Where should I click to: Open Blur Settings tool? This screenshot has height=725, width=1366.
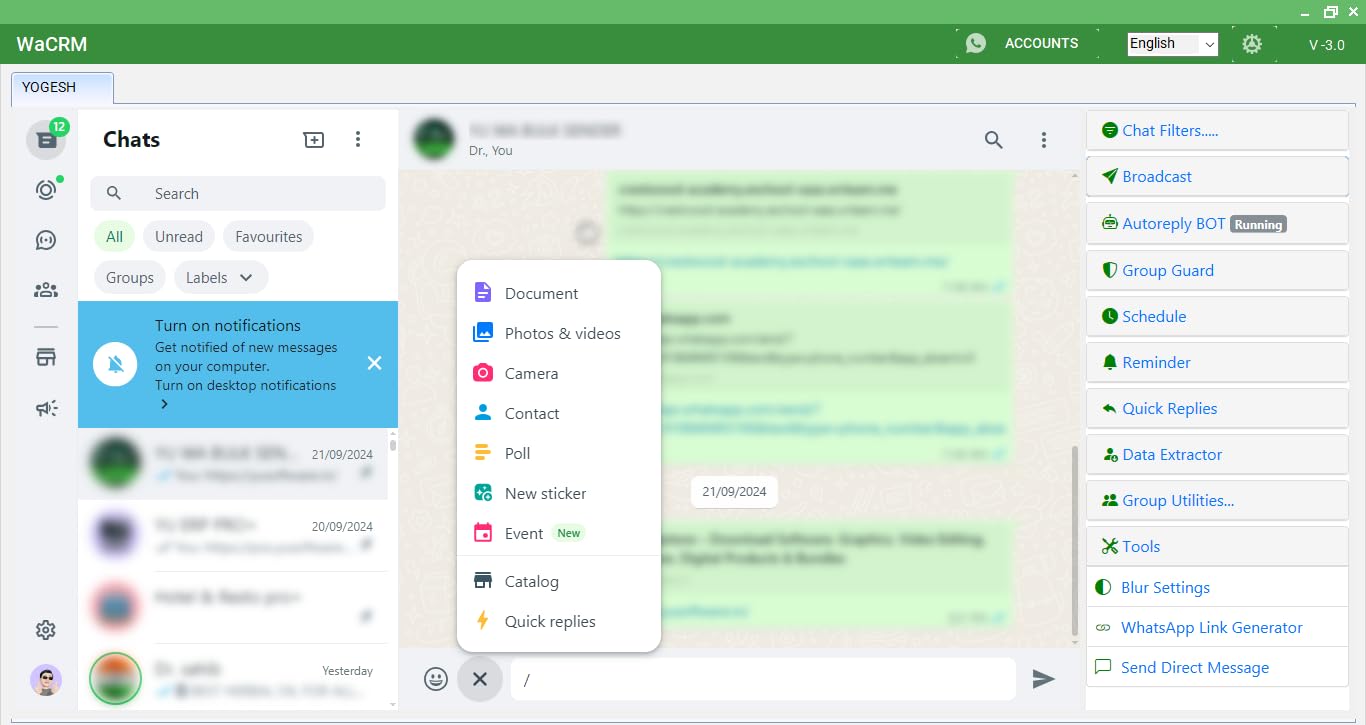[x=1217, y=587]
